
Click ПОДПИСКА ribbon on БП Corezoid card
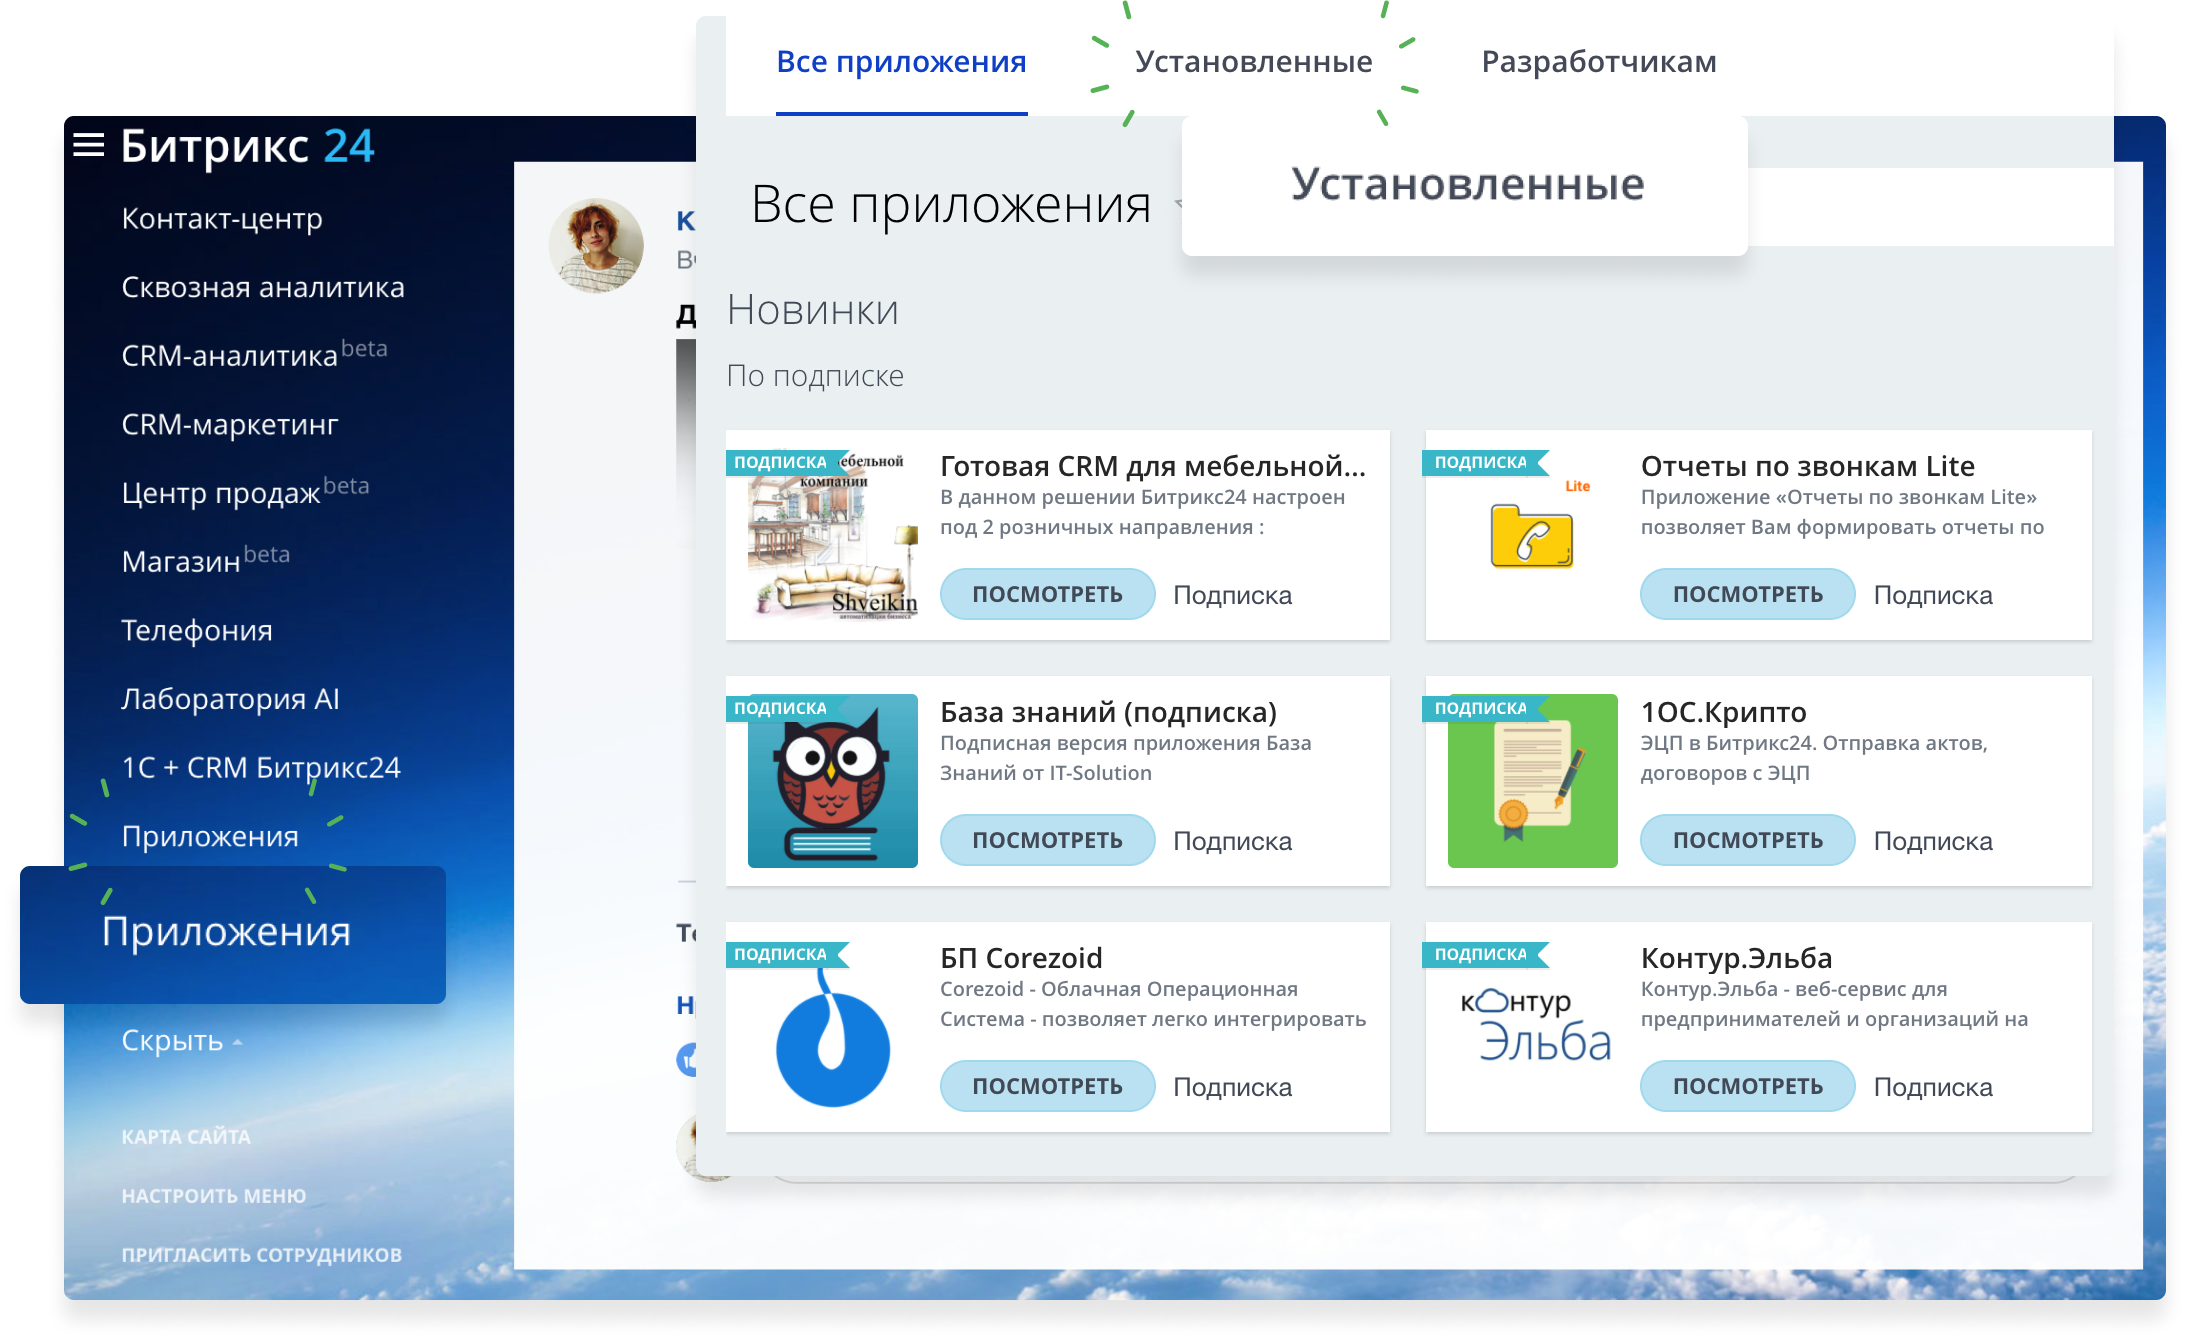click(786, 954)
